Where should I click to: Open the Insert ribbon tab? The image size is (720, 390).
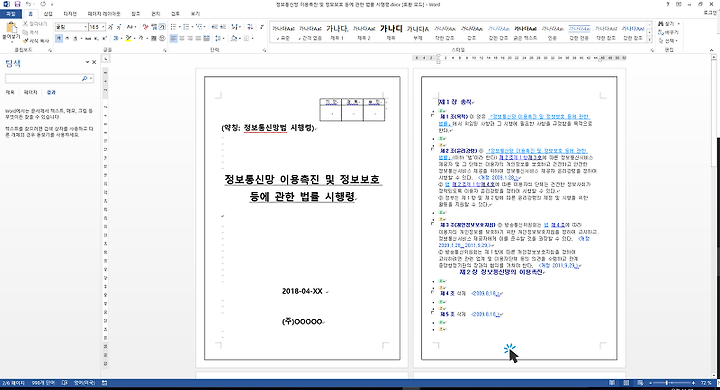(x=48, y=14)
